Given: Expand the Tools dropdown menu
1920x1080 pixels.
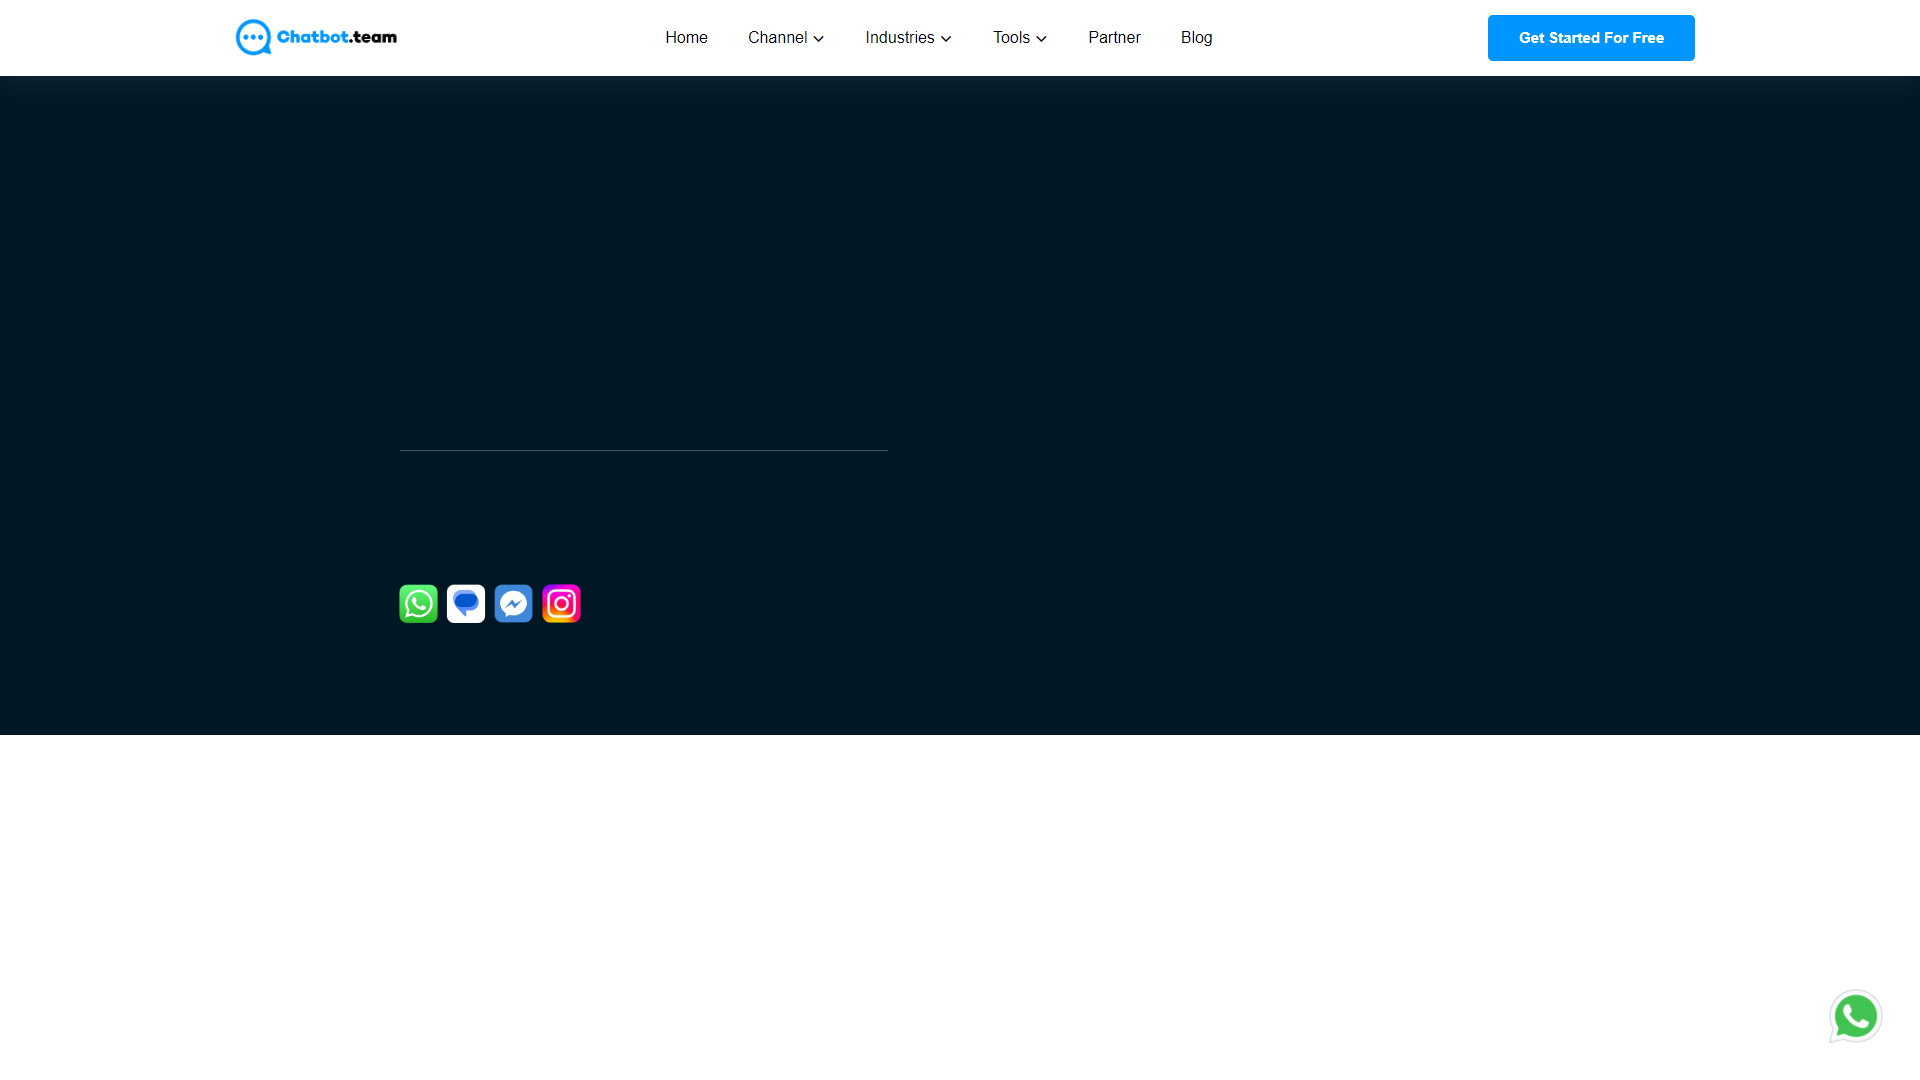Looking at the screenshot, I should tap(1019, 37).
